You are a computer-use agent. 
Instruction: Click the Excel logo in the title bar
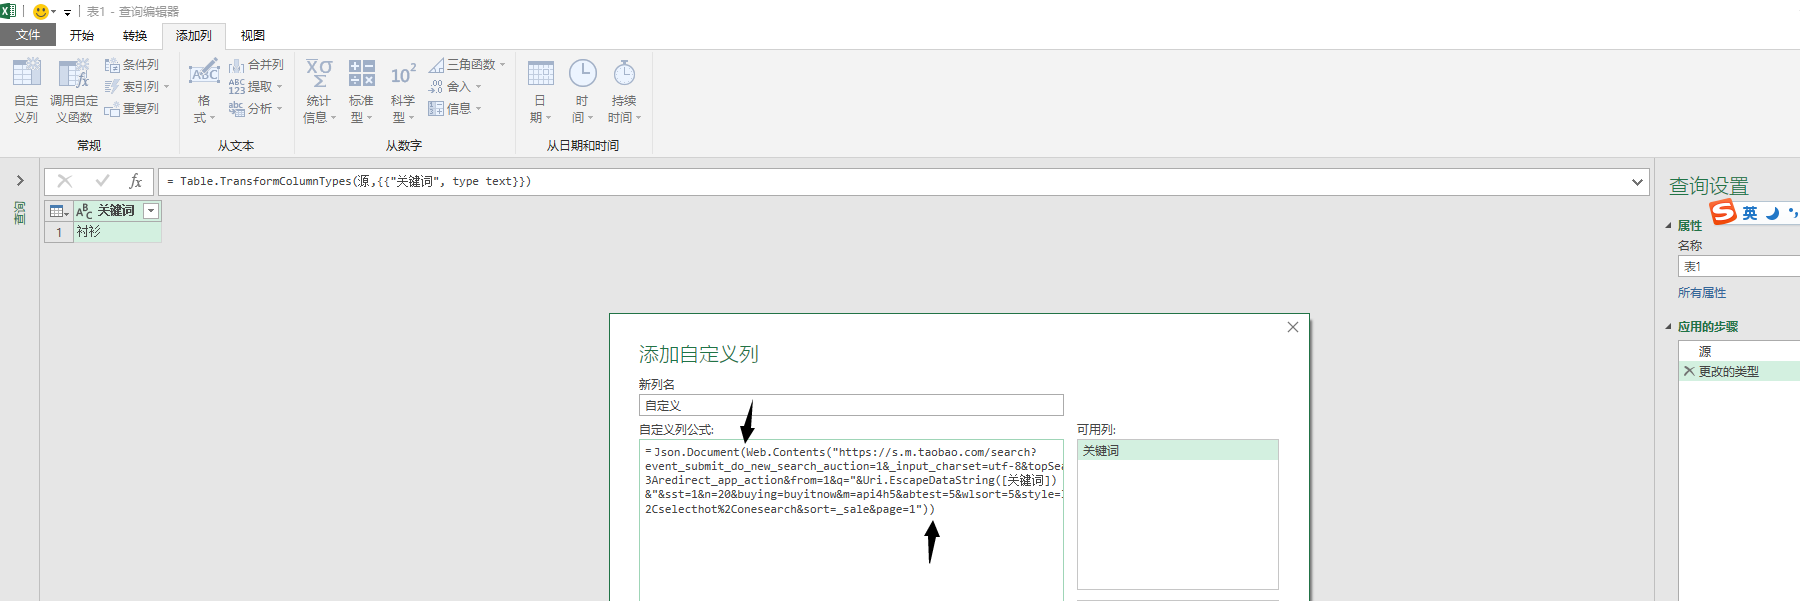click(8, 11)
